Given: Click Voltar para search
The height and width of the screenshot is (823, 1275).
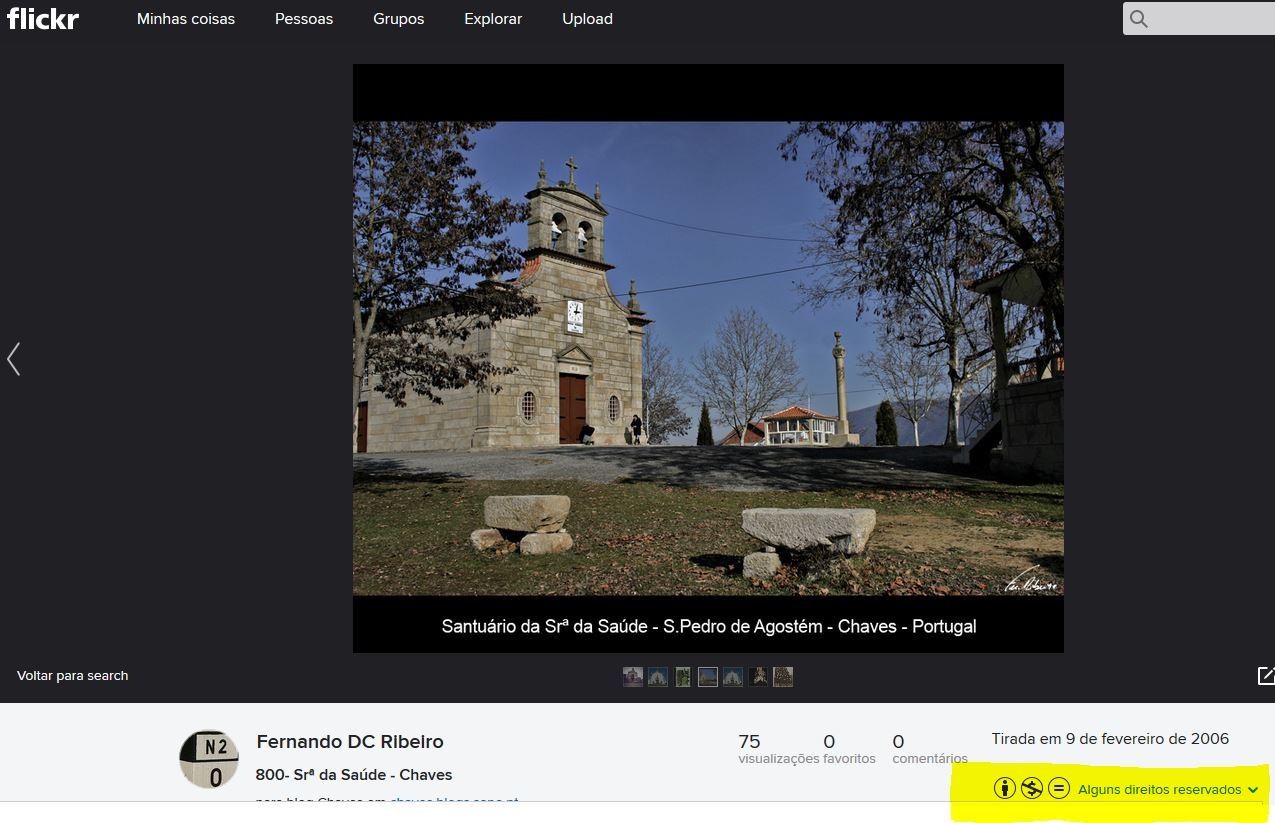Looking at the screenshot, I should pyautogui.click(x=72, y=676).
